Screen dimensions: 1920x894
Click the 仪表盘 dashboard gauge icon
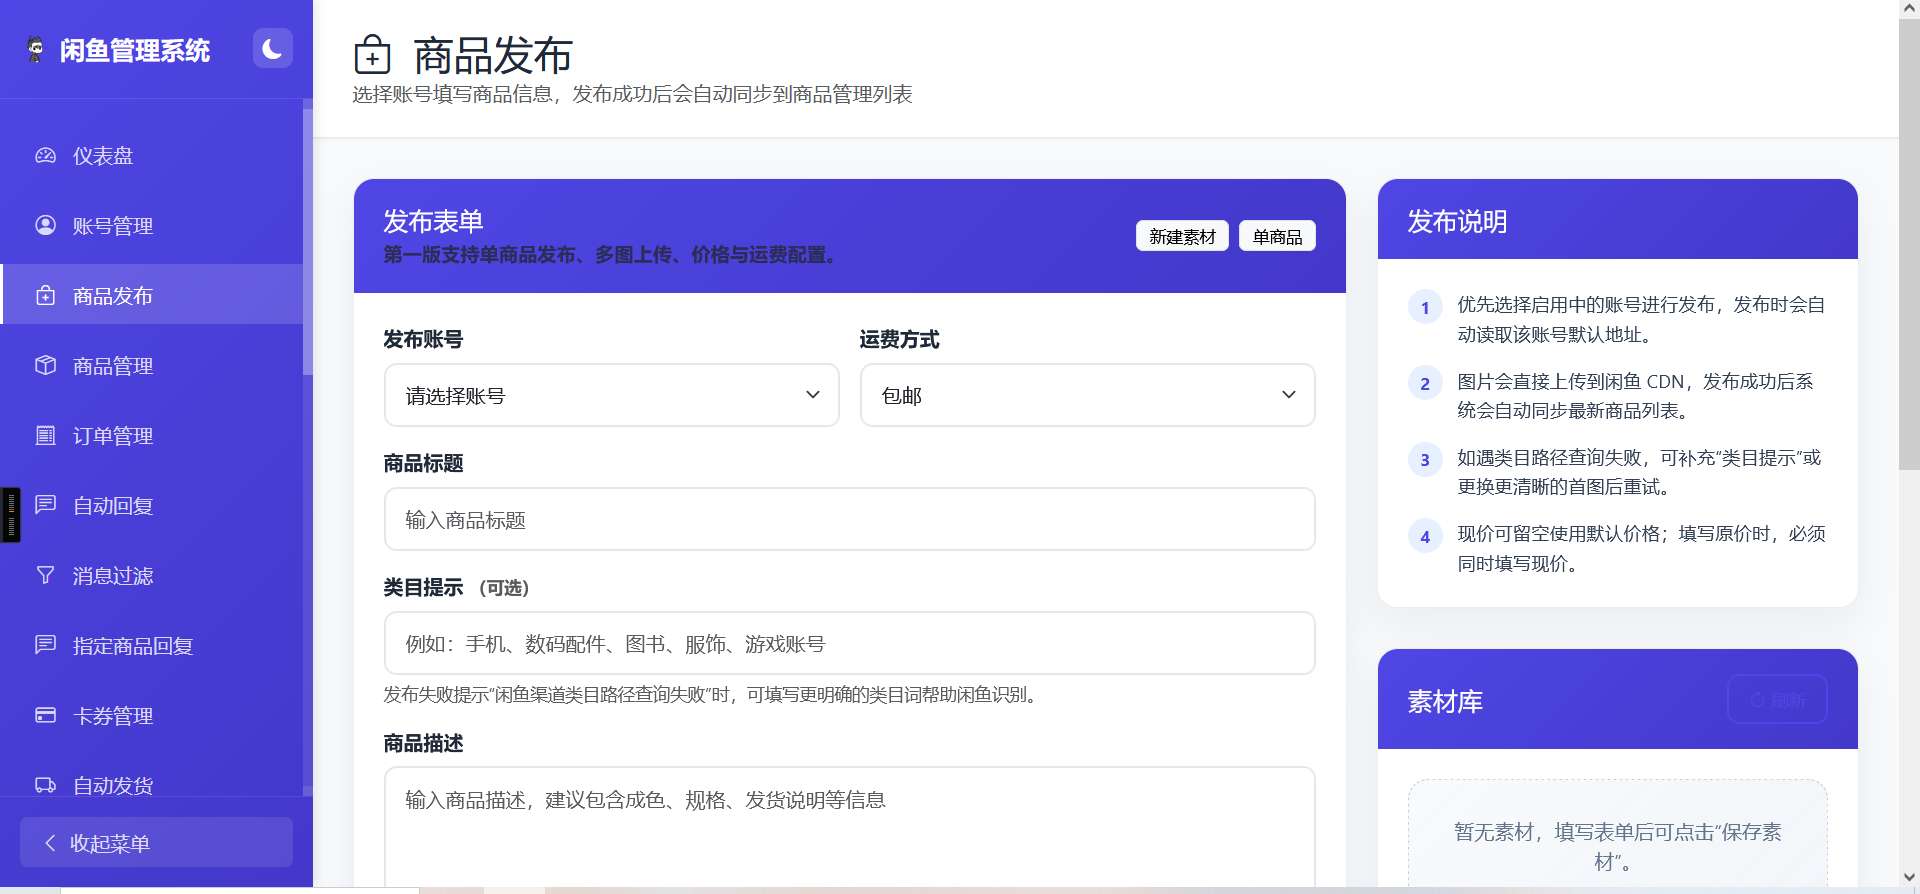click(45, 155)
